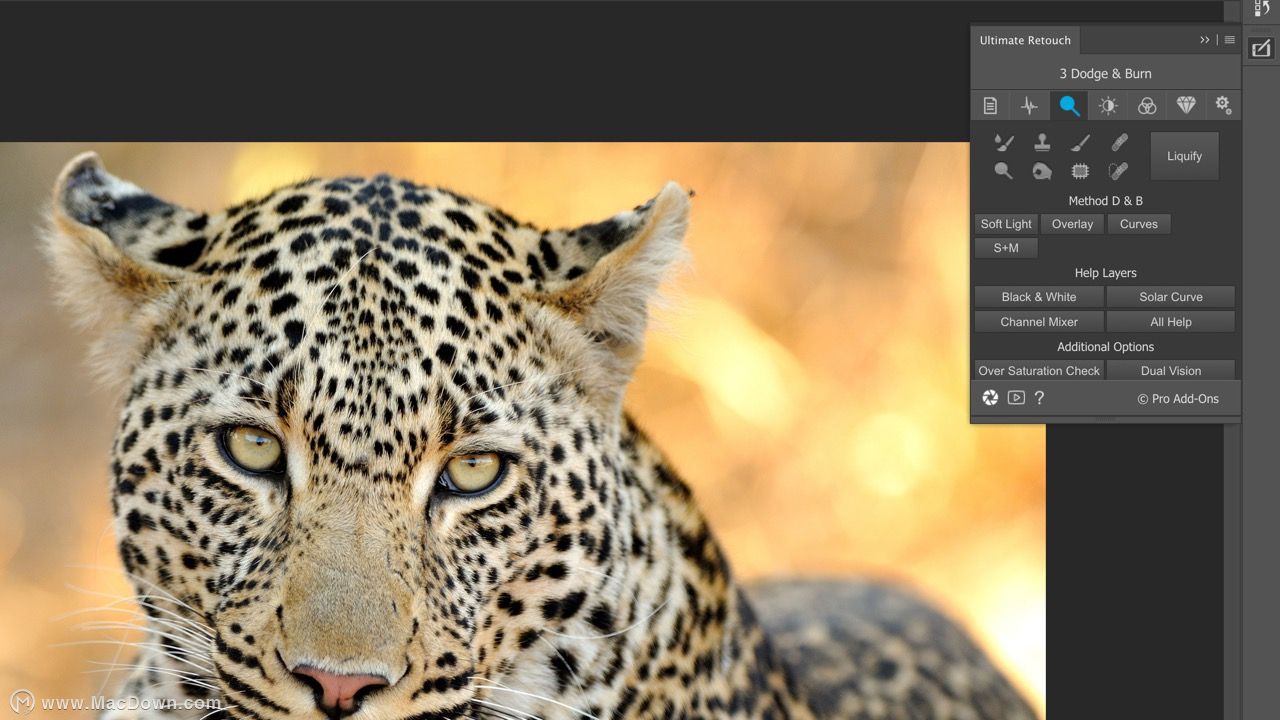
Task: Select the clone stamp tool icon
Action: click(x=1042, y=143)
